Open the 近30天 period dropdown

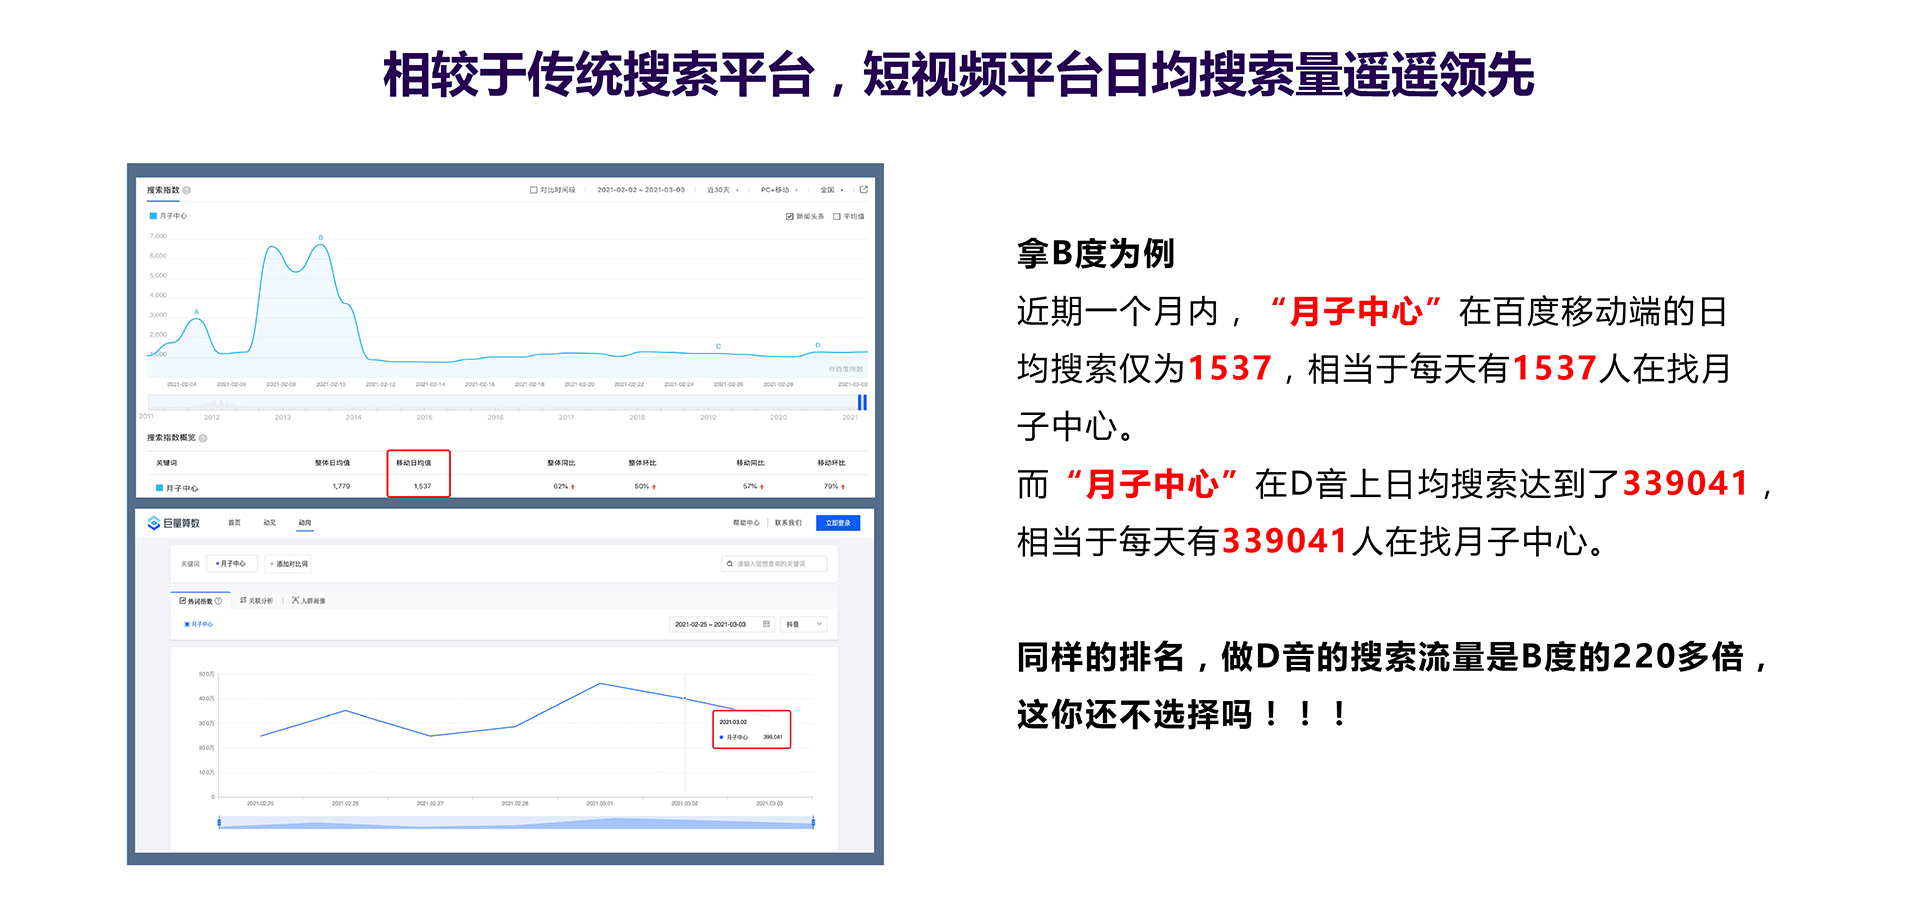click(723, 190)
